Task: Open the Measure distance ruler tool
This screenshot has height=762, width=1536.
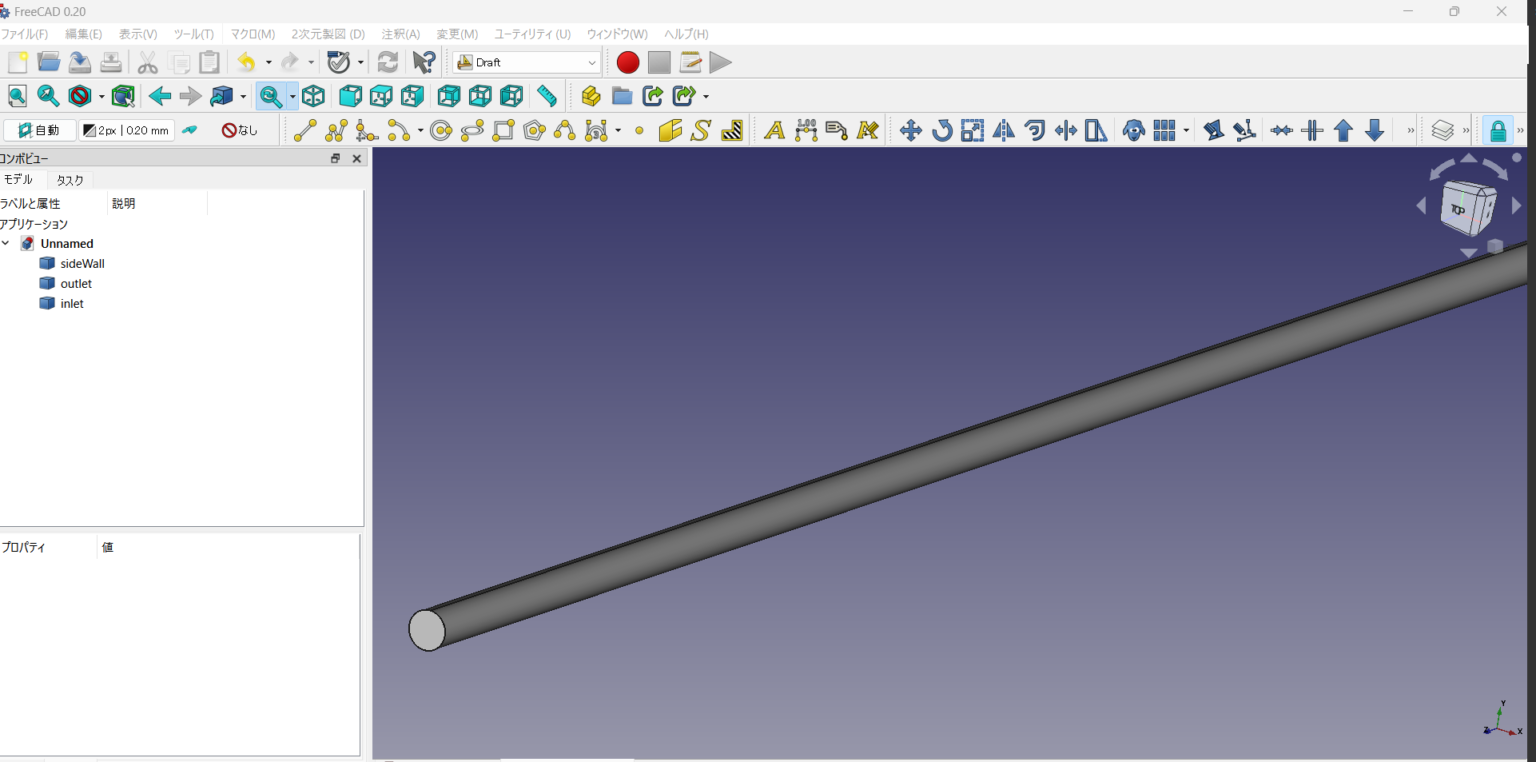Action: [546, 96]
